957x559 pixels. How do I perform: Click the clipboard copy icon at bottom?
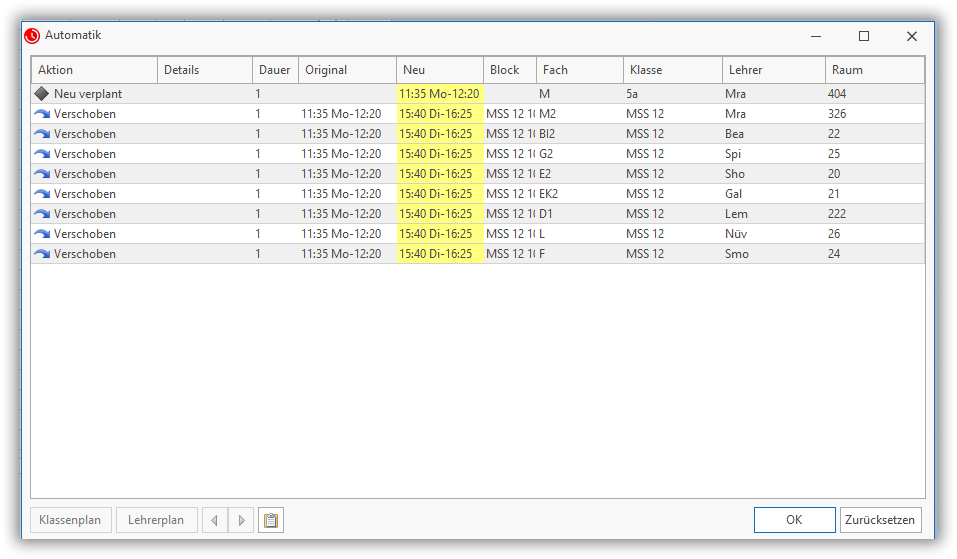[269, 520]
